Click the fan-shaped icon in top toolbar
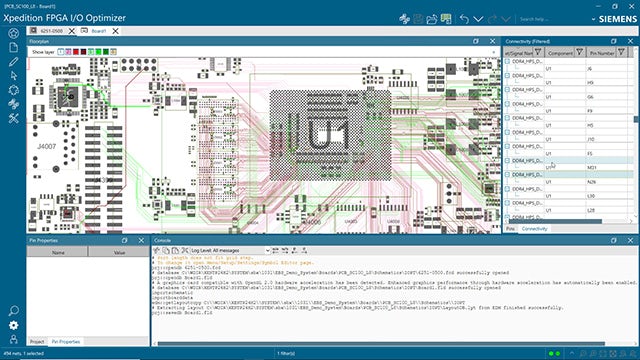The height and width of the screenshot is (360, 640). pos(404,19)
